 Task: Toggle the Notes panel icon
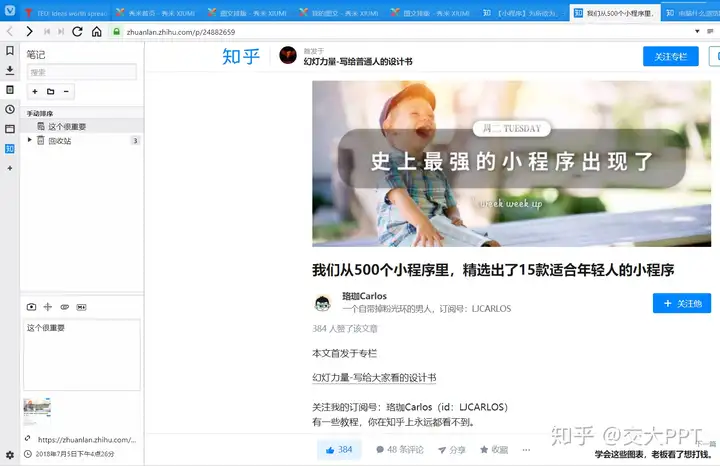10,90
